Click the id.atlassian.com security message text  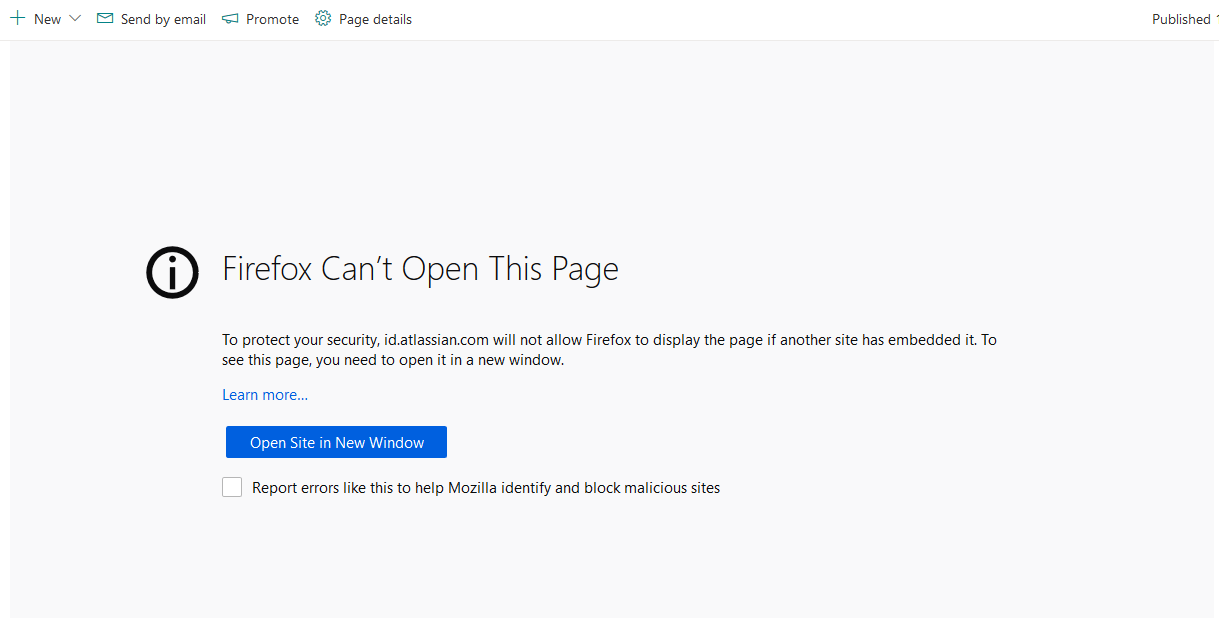tap(609, 350)
